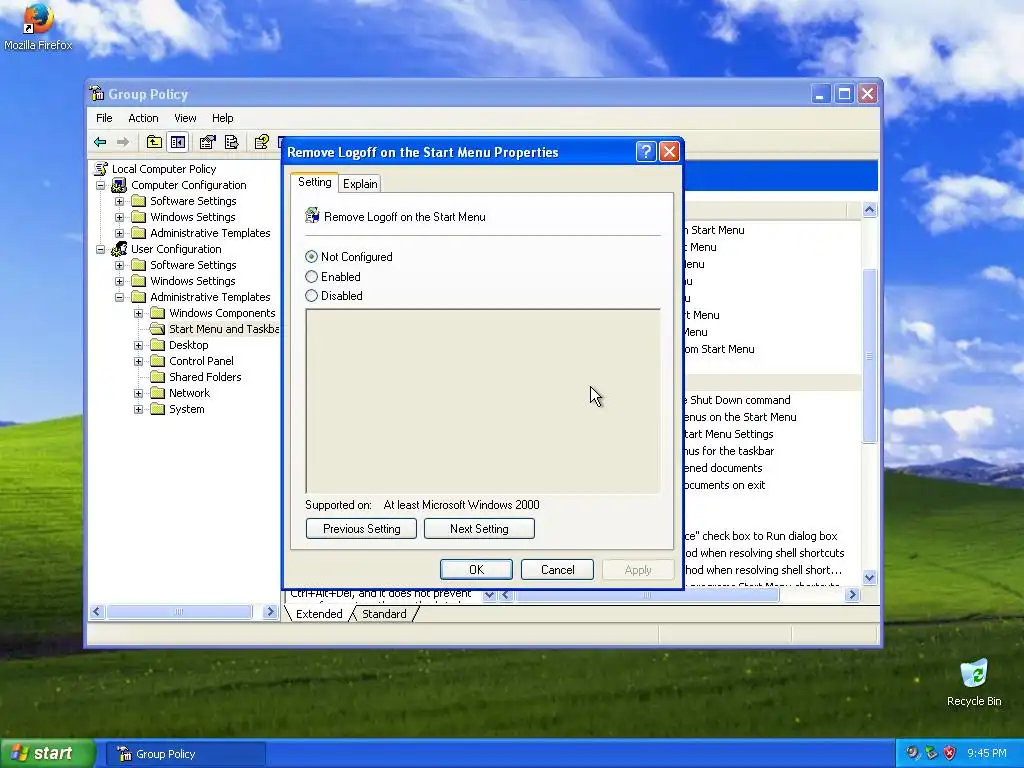Expand the Network tree node

coord(138,393)
